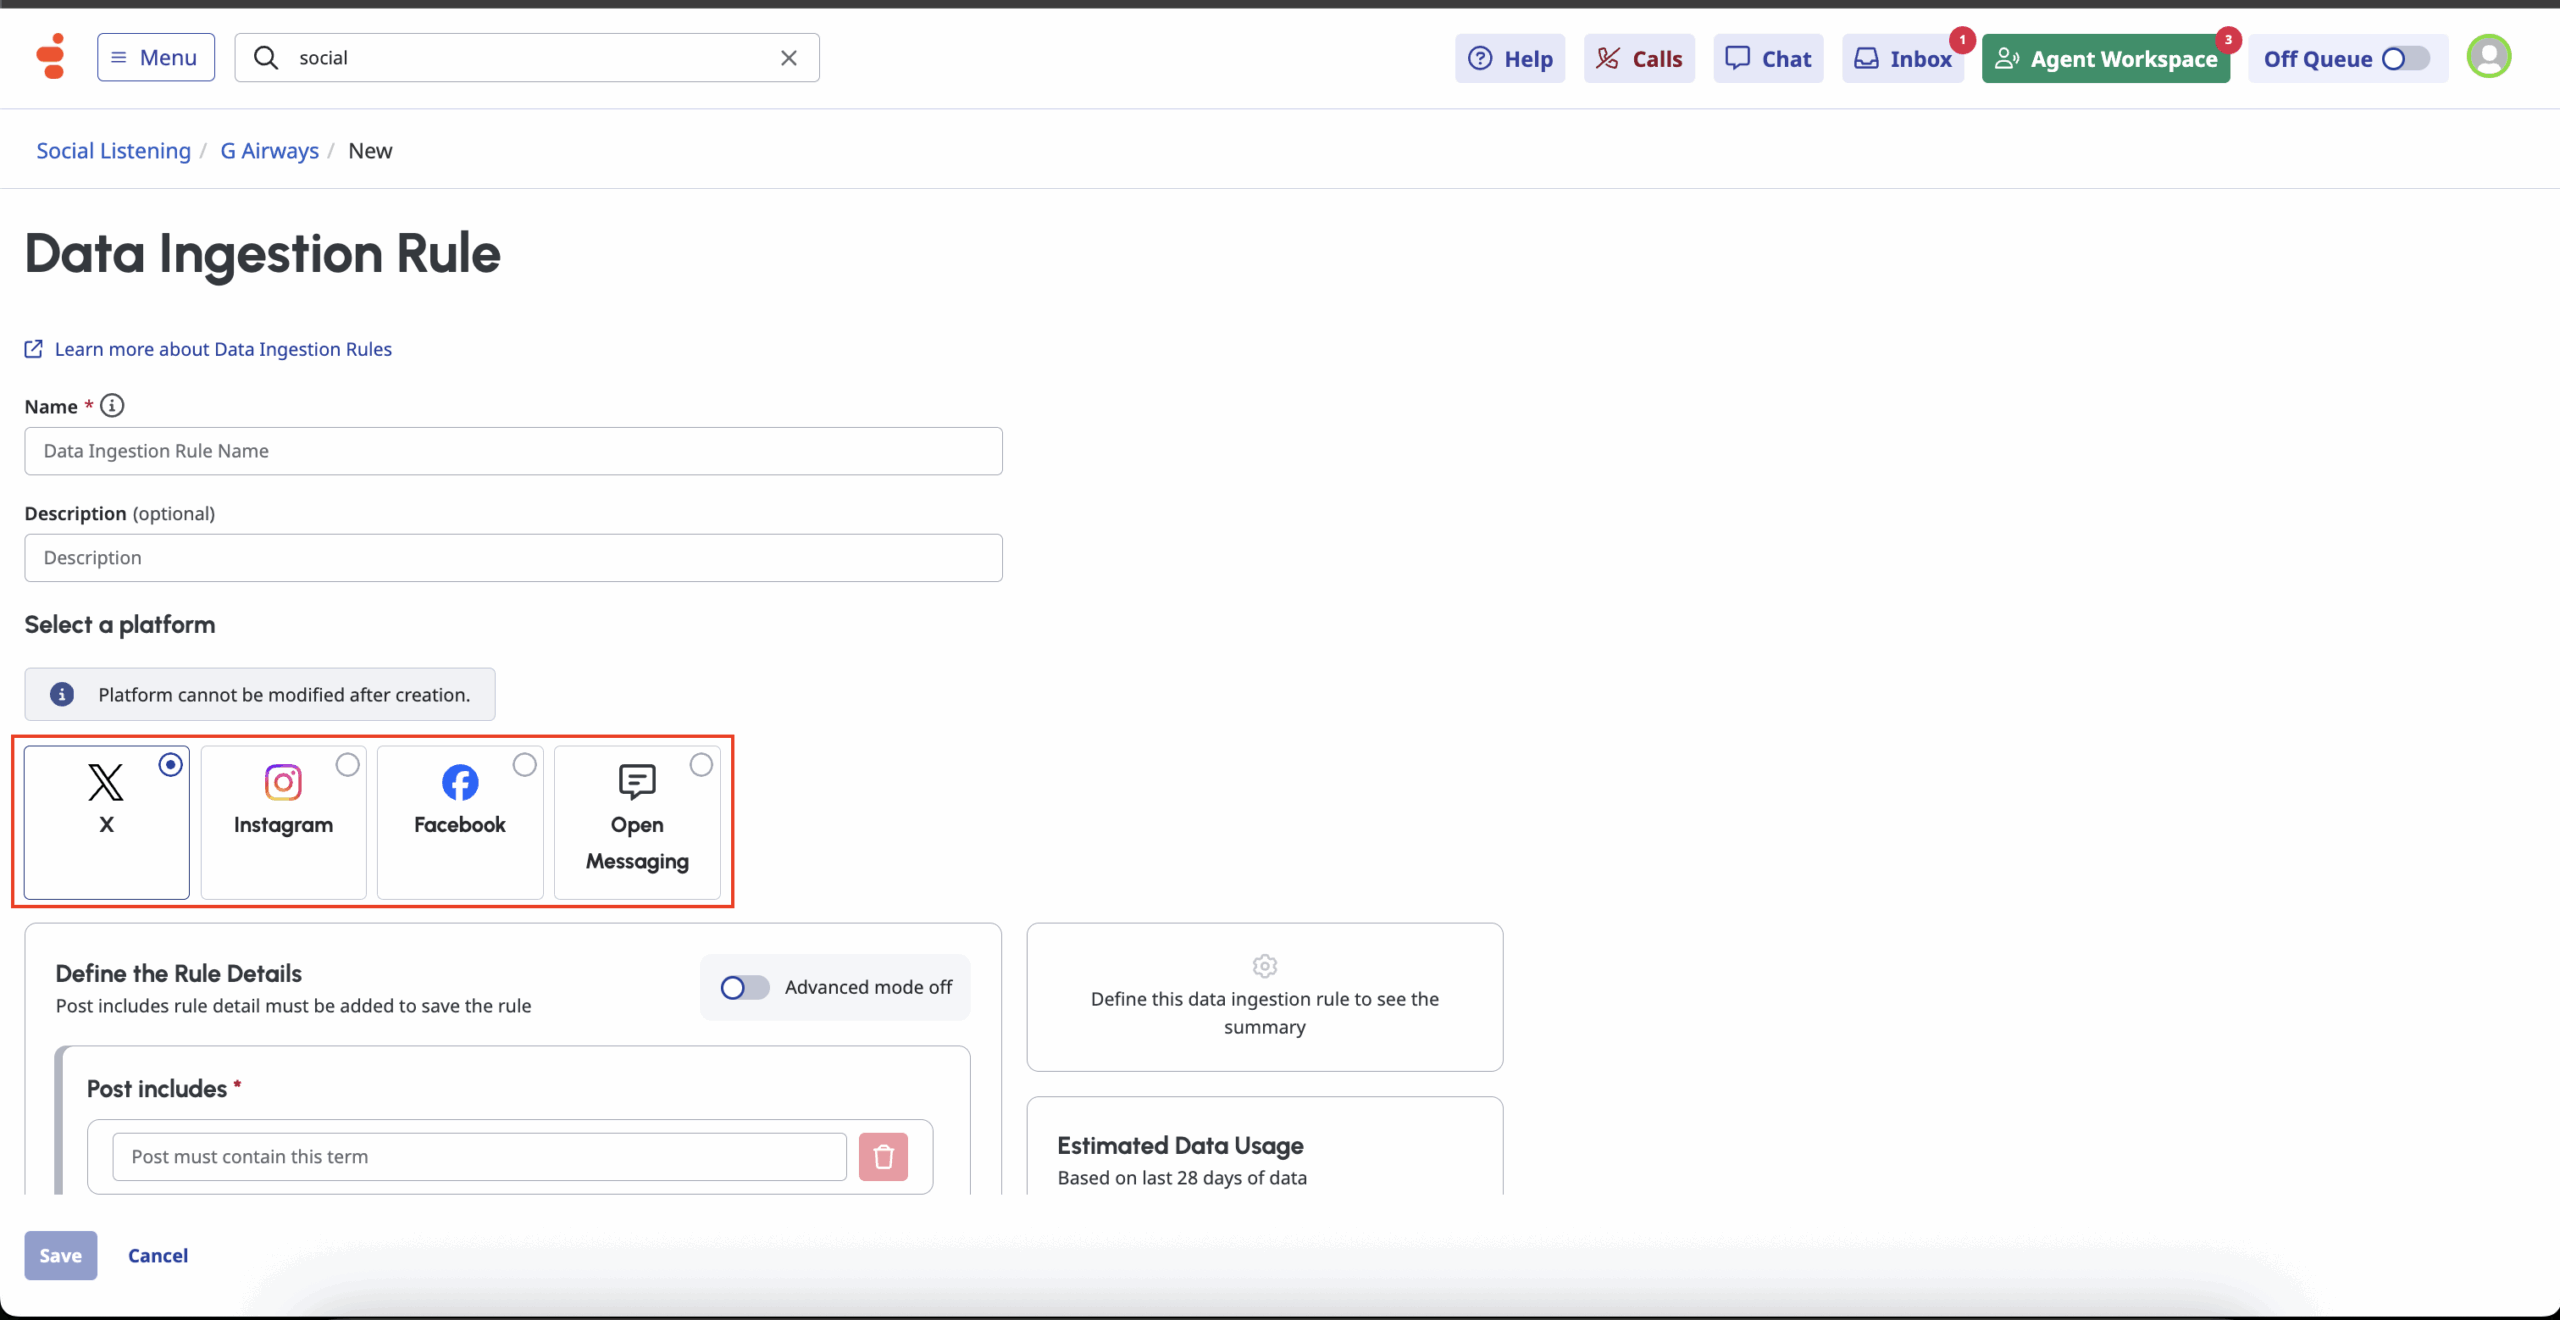Click the red trash delete icon

click(883, 1157)
